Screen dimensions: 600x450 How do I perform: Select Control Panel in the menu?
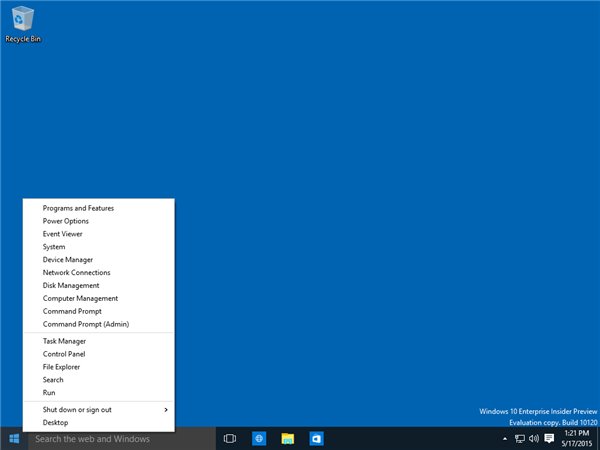pyautogui.click(x=64, y=354)
